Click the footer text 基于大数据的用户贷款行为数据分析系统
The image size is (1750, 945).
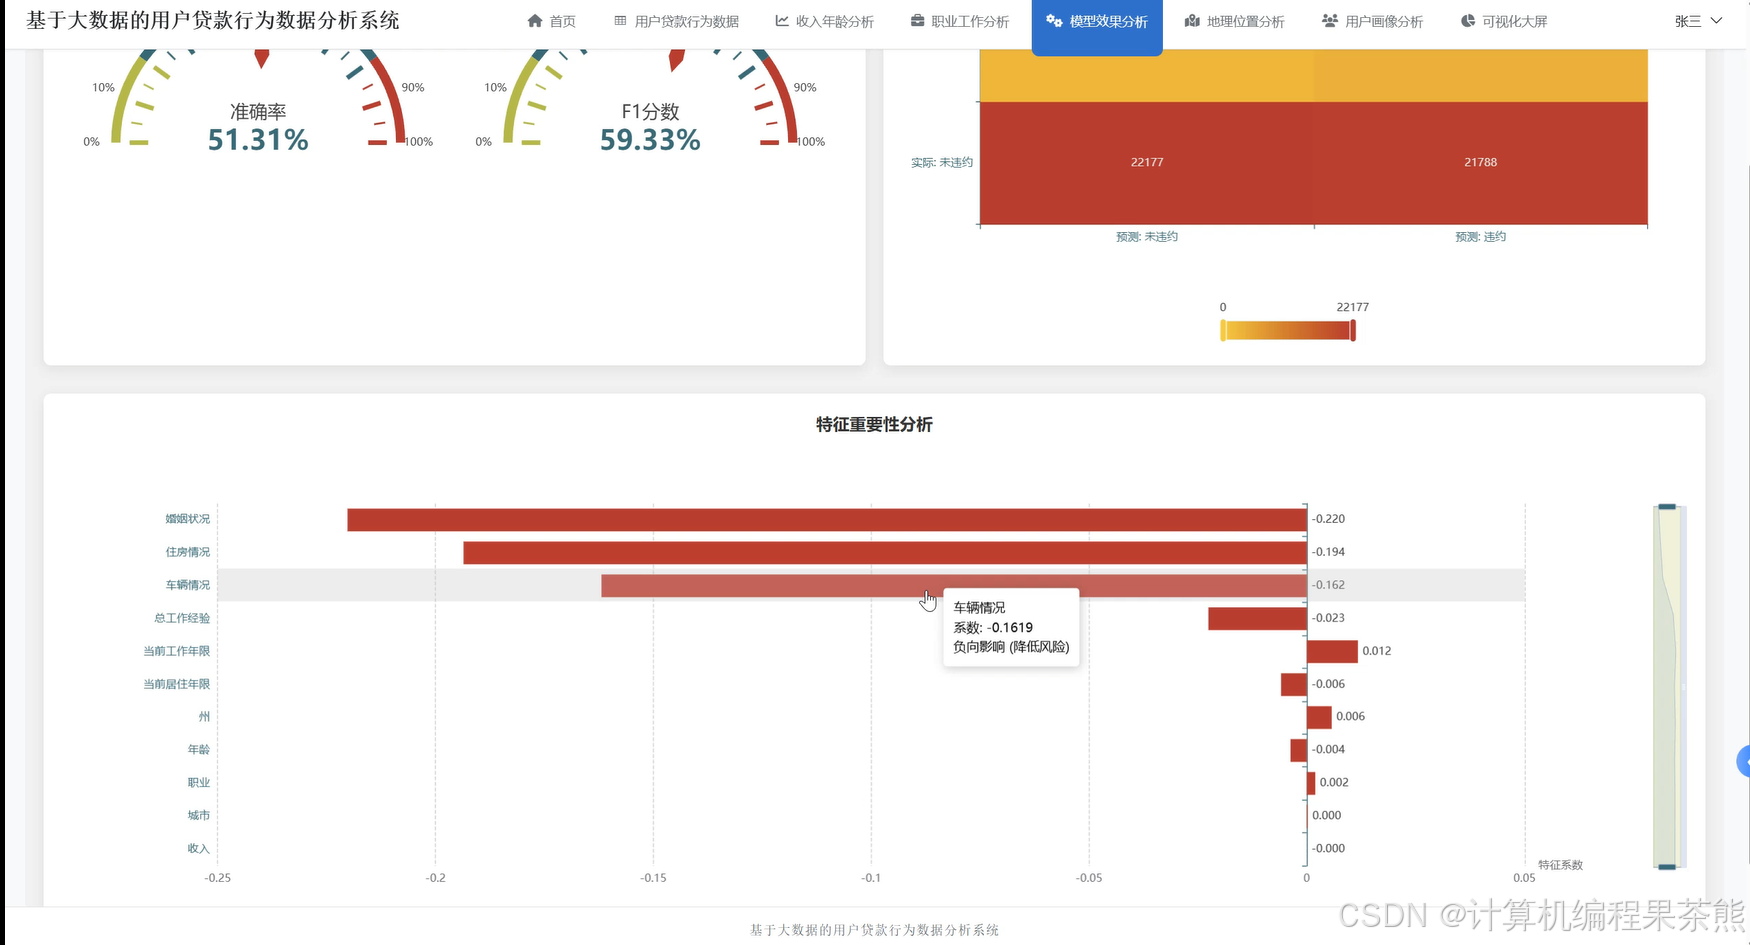pyautogui.click(x=875, y=930)
